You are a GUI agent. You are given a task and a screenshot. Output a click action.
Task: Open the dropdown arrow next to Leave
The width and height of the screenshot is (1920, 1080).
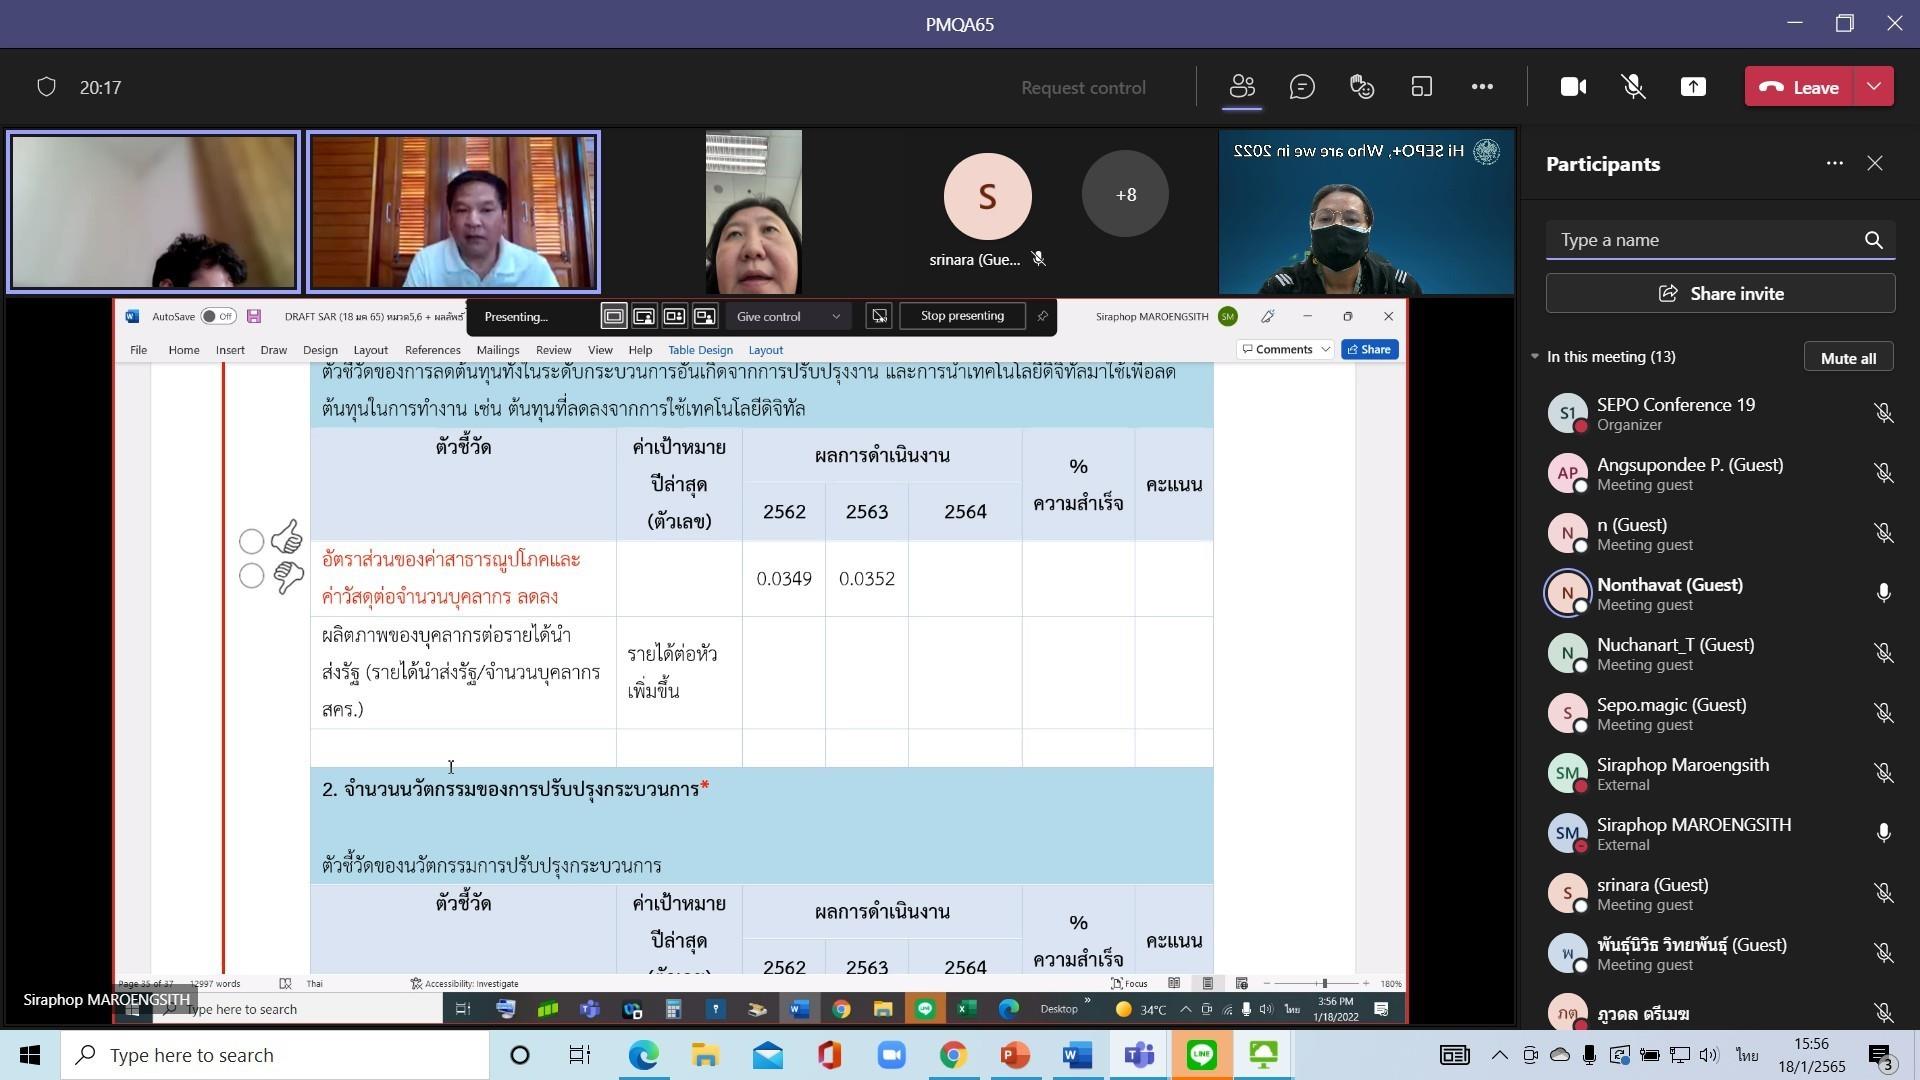point(1874,87)
